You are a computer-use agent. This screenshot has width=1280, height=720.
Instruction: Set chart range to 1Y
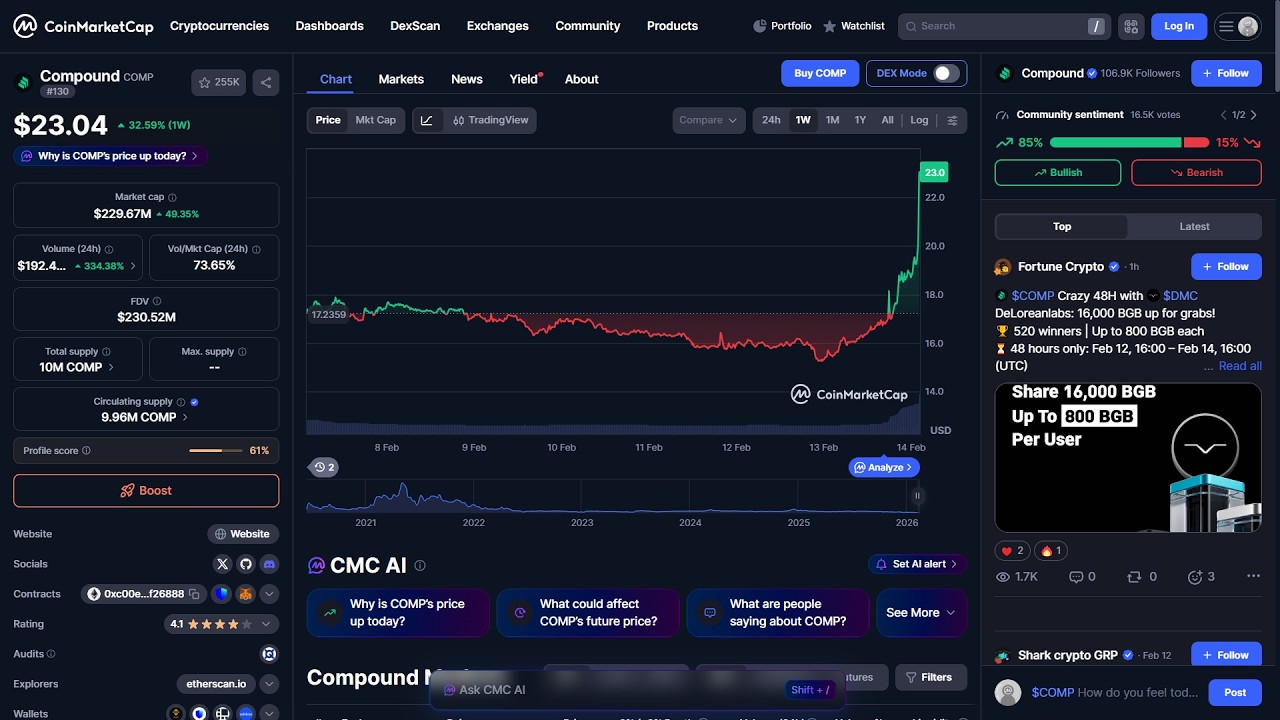point(860,120)
